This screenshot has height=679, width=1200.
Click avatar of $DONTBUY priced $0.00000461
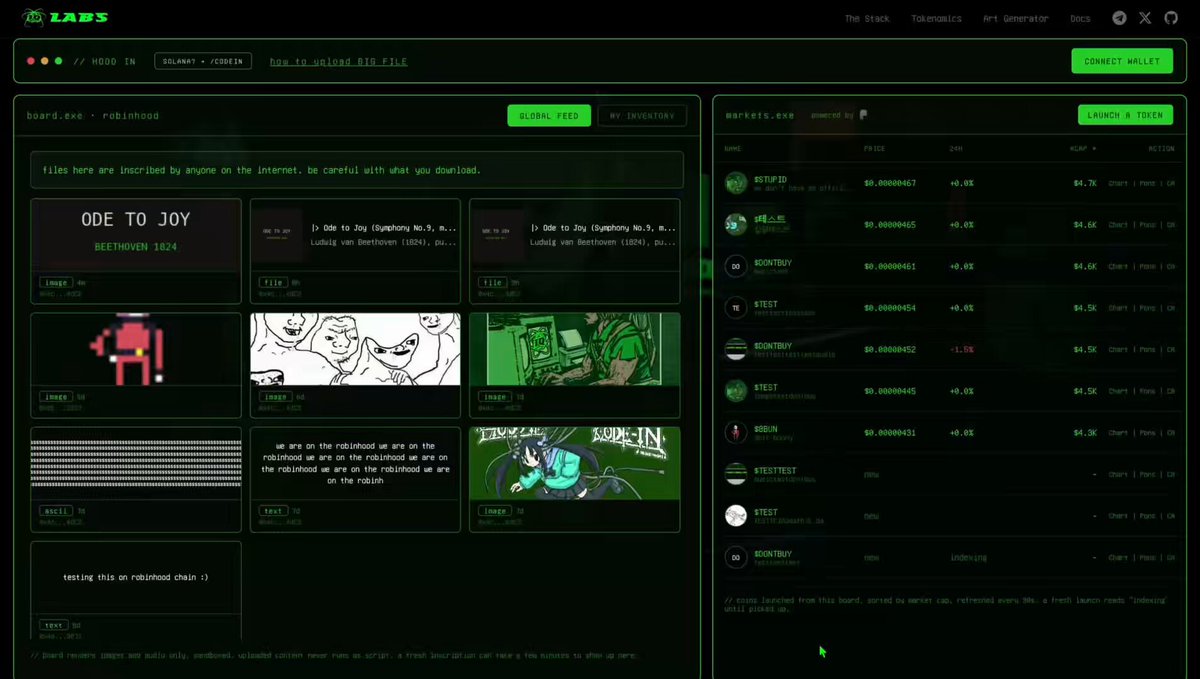click(736, 266)
